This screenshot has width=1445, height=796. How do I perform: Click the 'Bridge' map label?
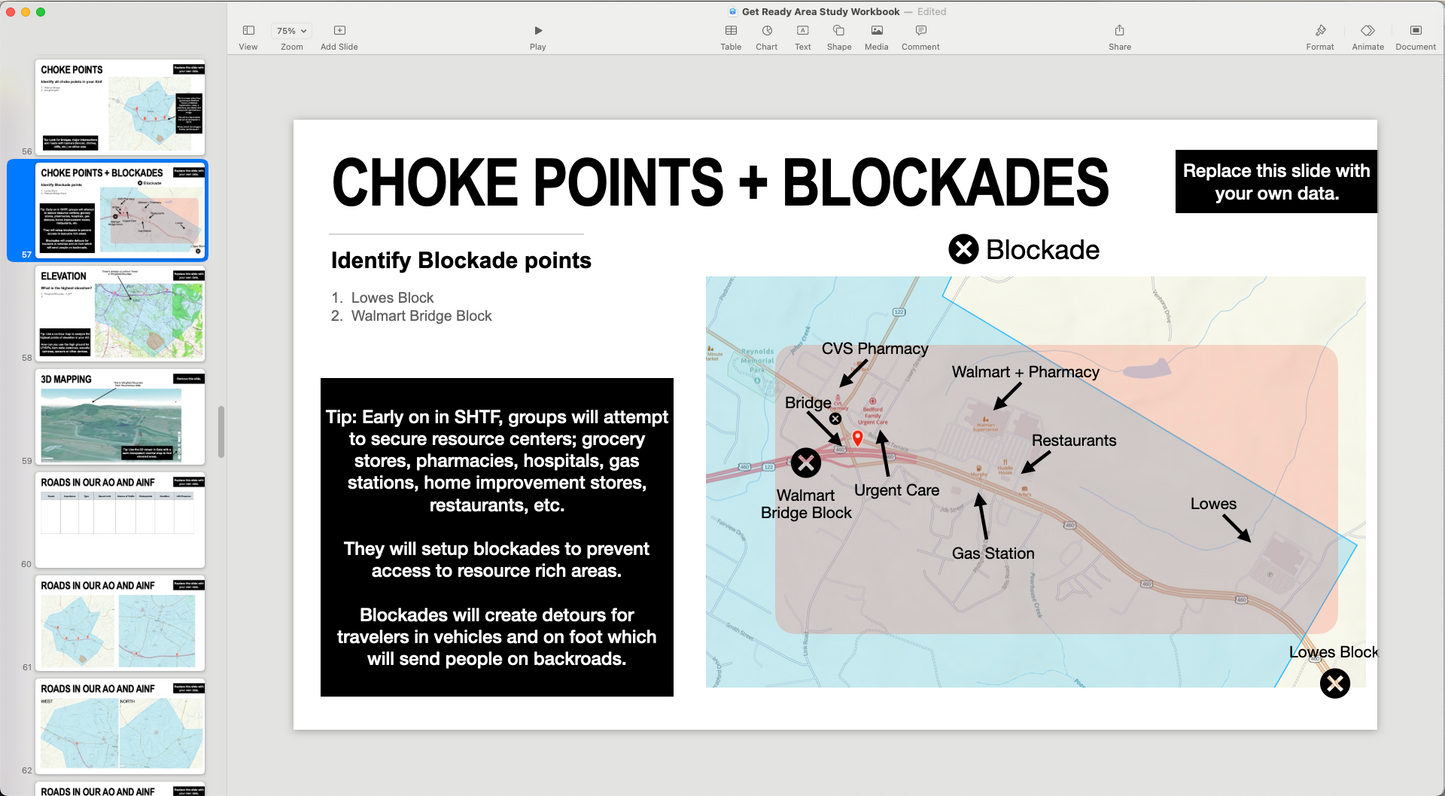pyautogui.click(x=808, y=403)
